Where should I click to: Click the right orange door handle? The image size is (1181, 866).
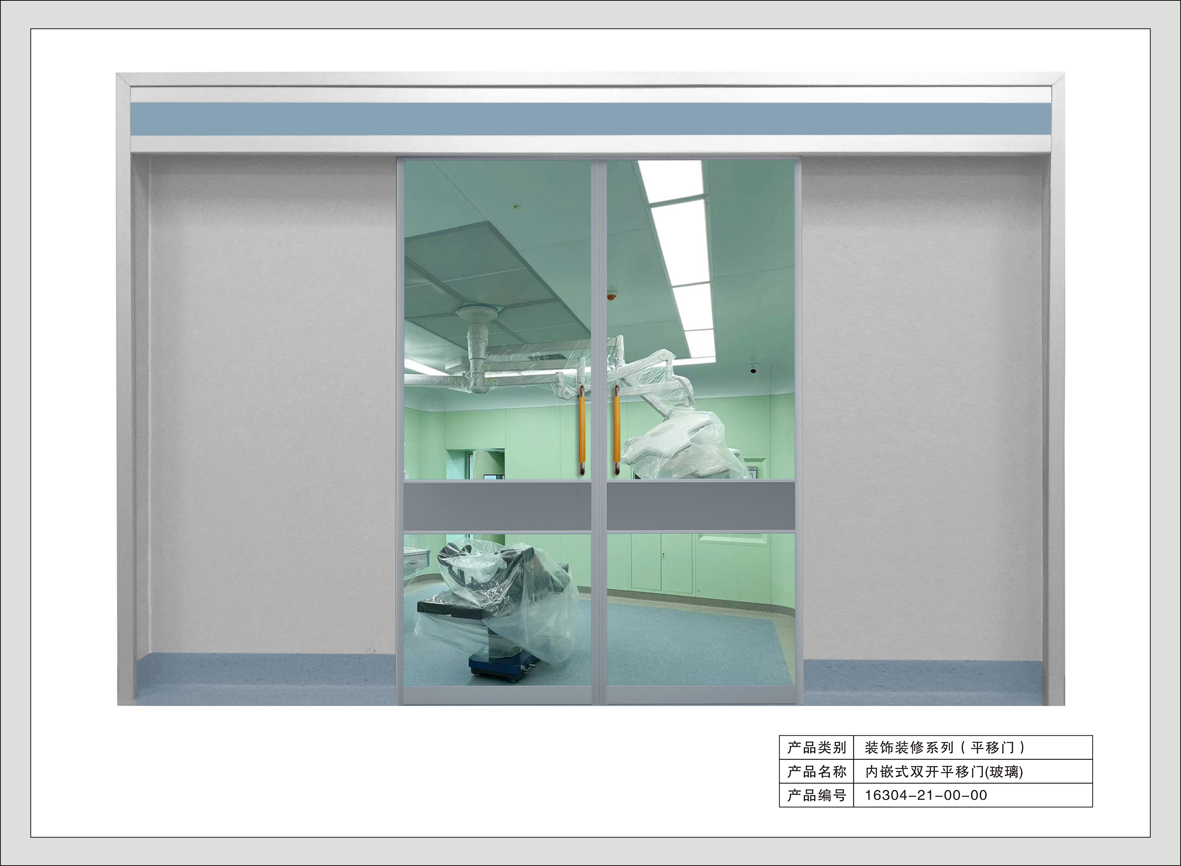(x=617, y=430)
